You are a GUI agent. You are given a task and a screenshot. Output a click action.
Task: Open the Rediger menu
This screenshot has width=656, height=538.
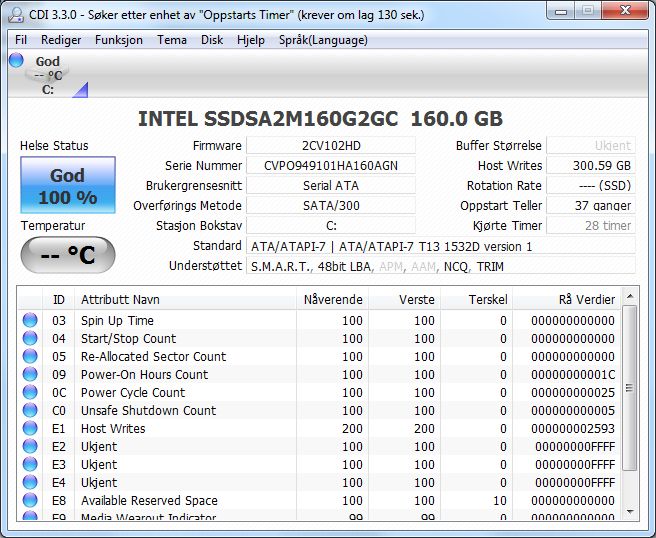[61, 40]
